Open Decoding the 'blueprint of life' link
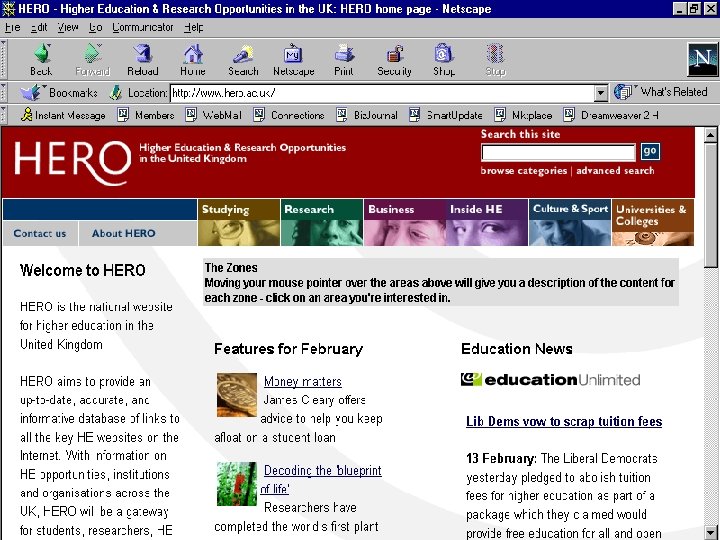Image resolution: width=720 pixels, height=540 pixels. (321, 479)
